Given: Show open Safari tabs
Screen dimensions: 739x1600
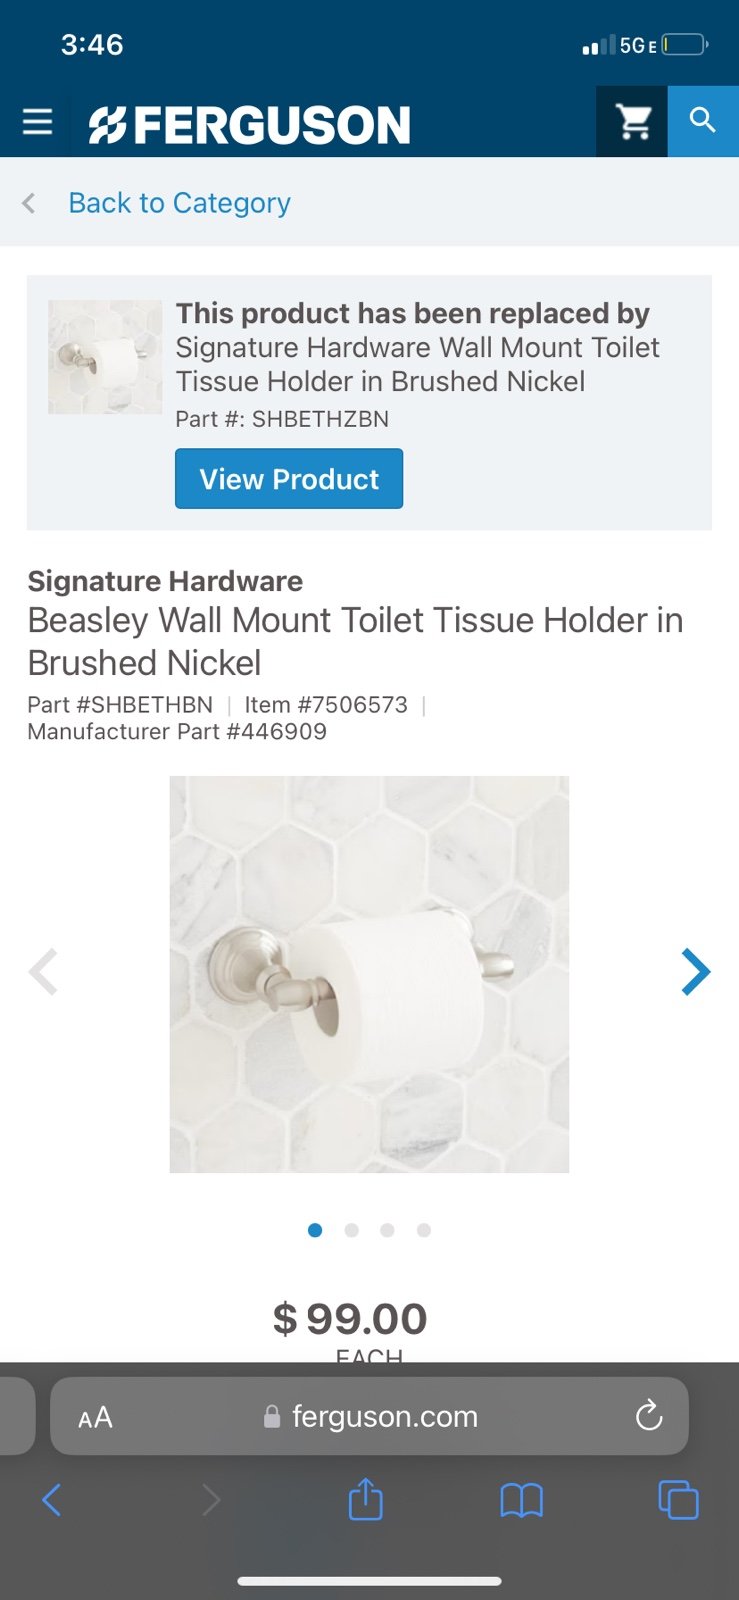Looking at the screenshot, I should coord(678,1500).
